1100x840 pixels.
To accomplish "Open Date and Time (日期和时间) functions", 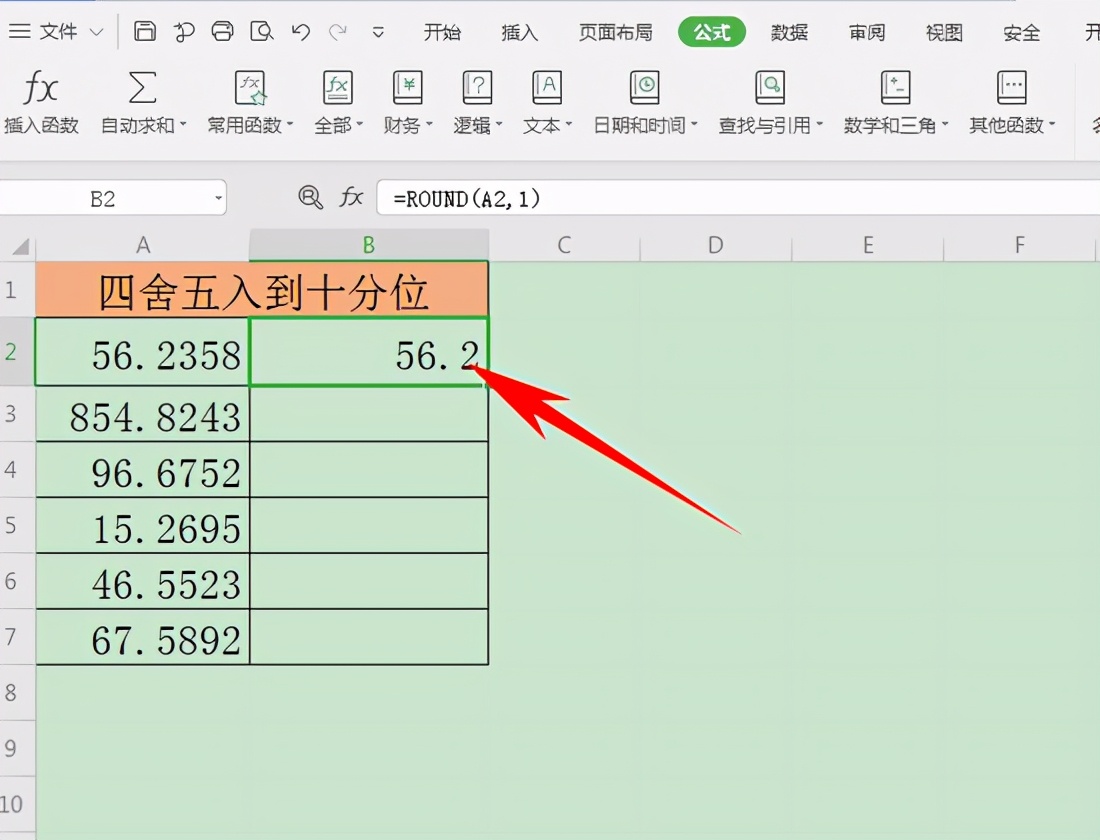I will pos(645,89).
